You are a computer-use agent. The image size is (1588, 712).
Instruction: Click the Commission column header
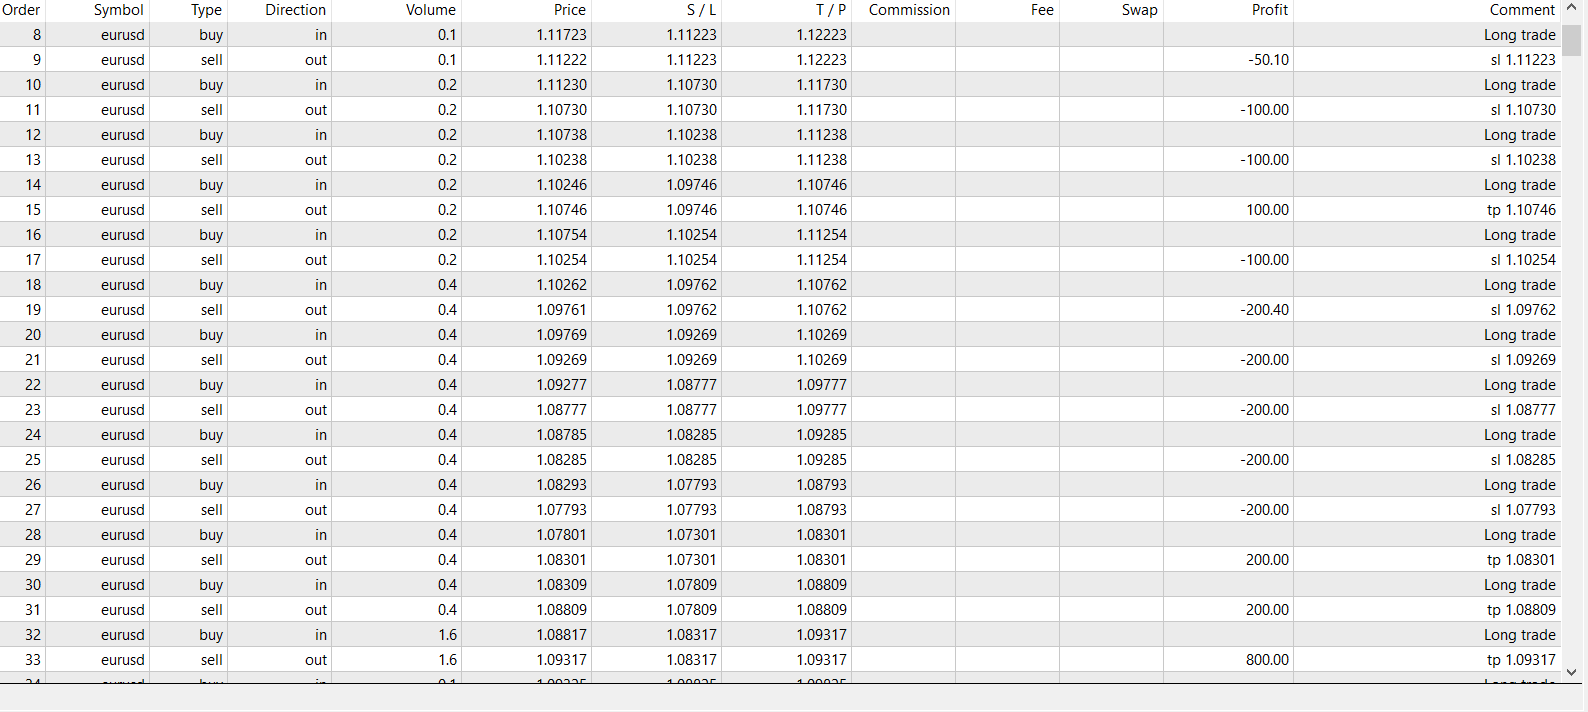pyautogui.click(x=909, y=10)
